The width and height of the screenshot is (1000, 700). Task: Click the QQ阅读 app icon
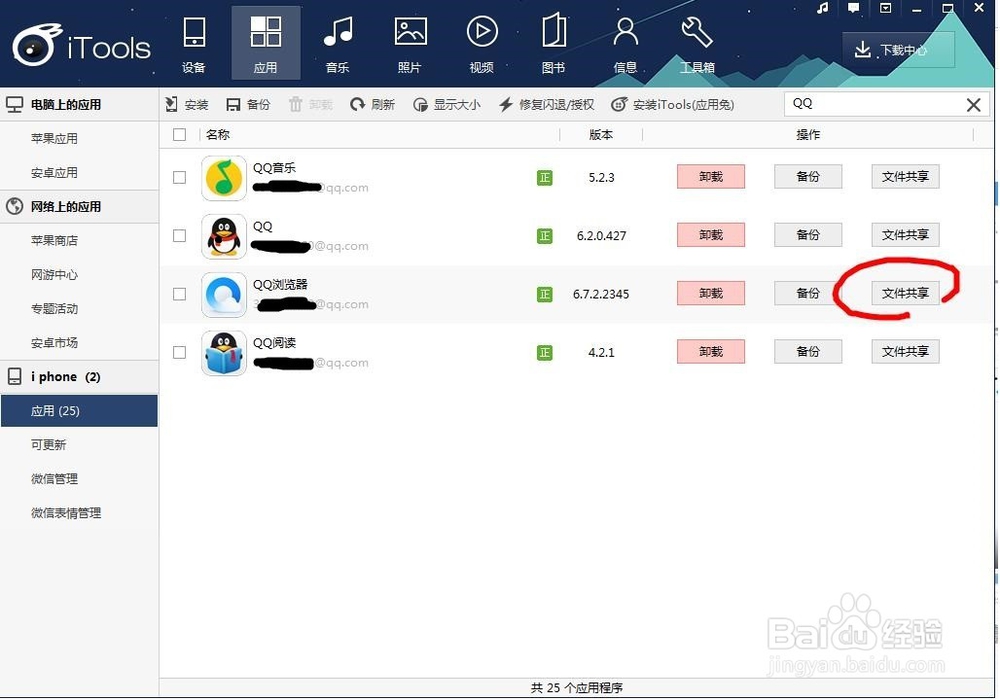pos(224,353)
